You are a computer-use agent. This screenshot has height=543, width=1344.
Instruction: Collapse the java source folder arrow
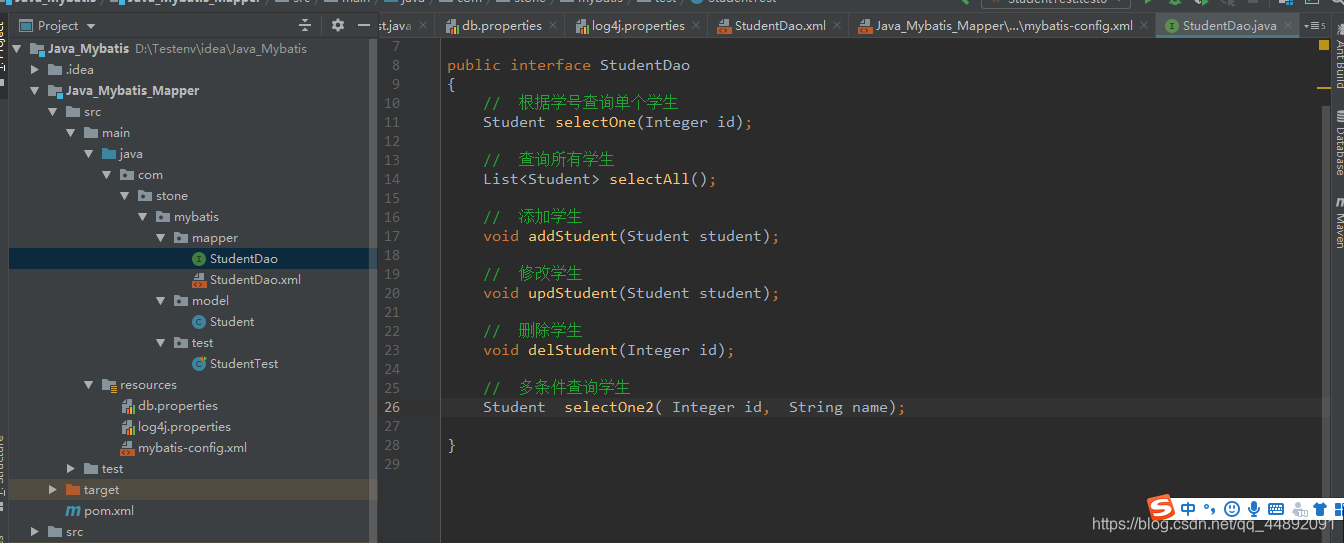(89, 153)
